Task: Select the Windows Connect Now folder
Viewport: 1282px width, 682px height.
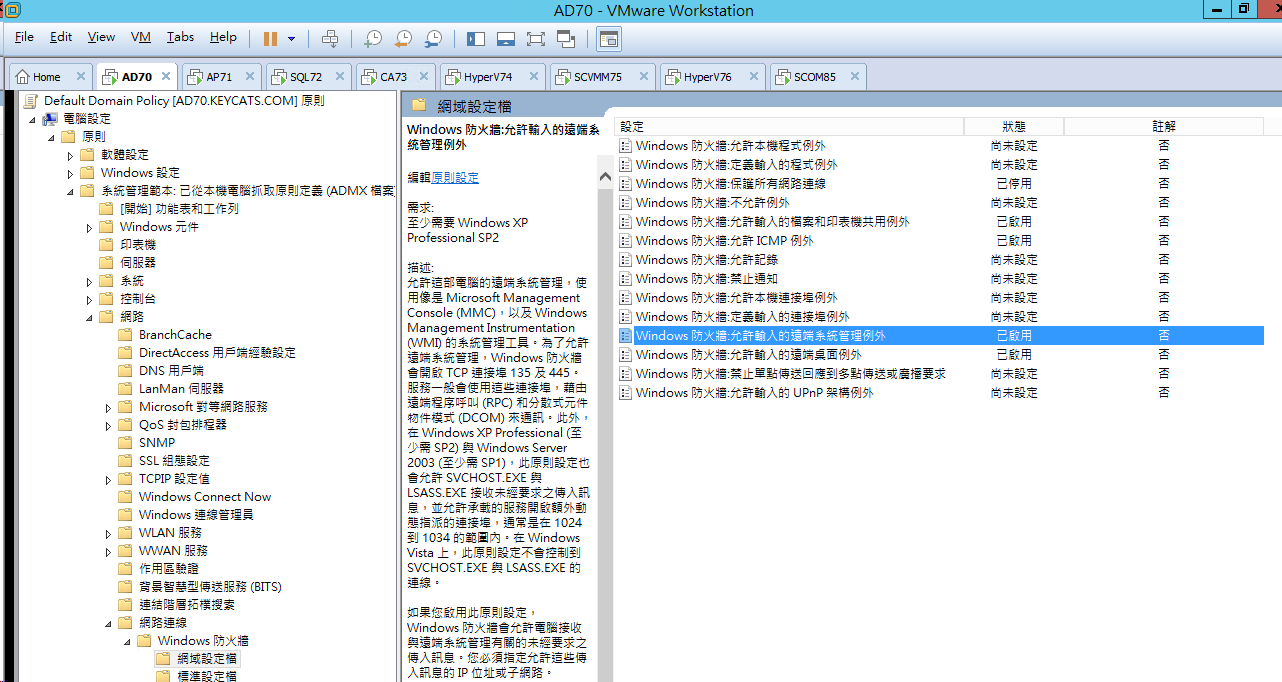Action: pyautogui.click(x=205, y=497)
